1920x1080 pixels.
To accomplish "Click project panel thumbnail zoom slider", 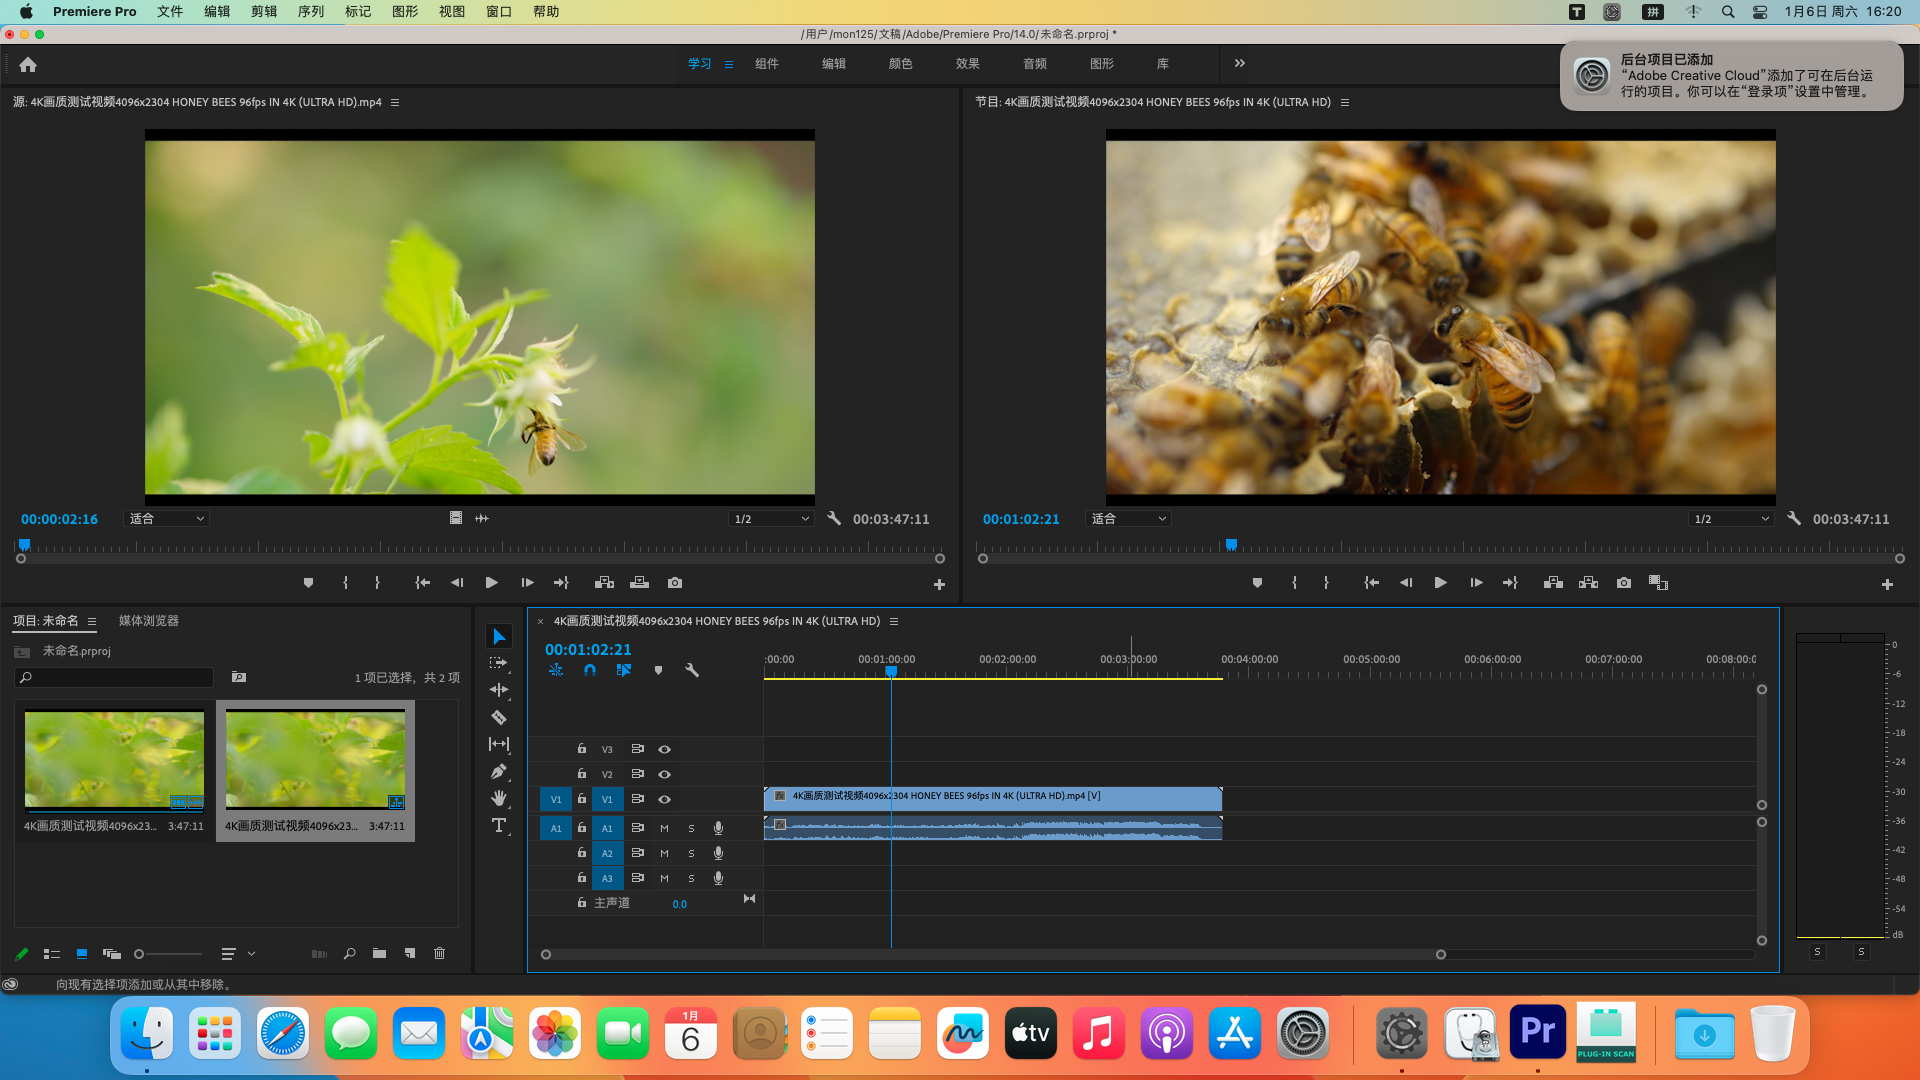I will pos(168,954).
